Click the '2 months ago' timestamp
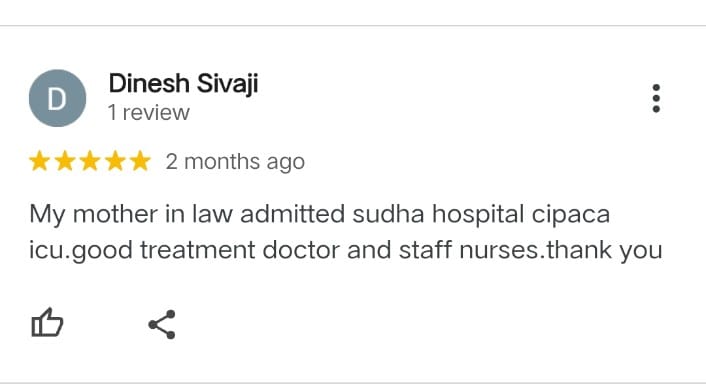Image resolution: width=706 pixels, height=392 pixels. (235, 162)
